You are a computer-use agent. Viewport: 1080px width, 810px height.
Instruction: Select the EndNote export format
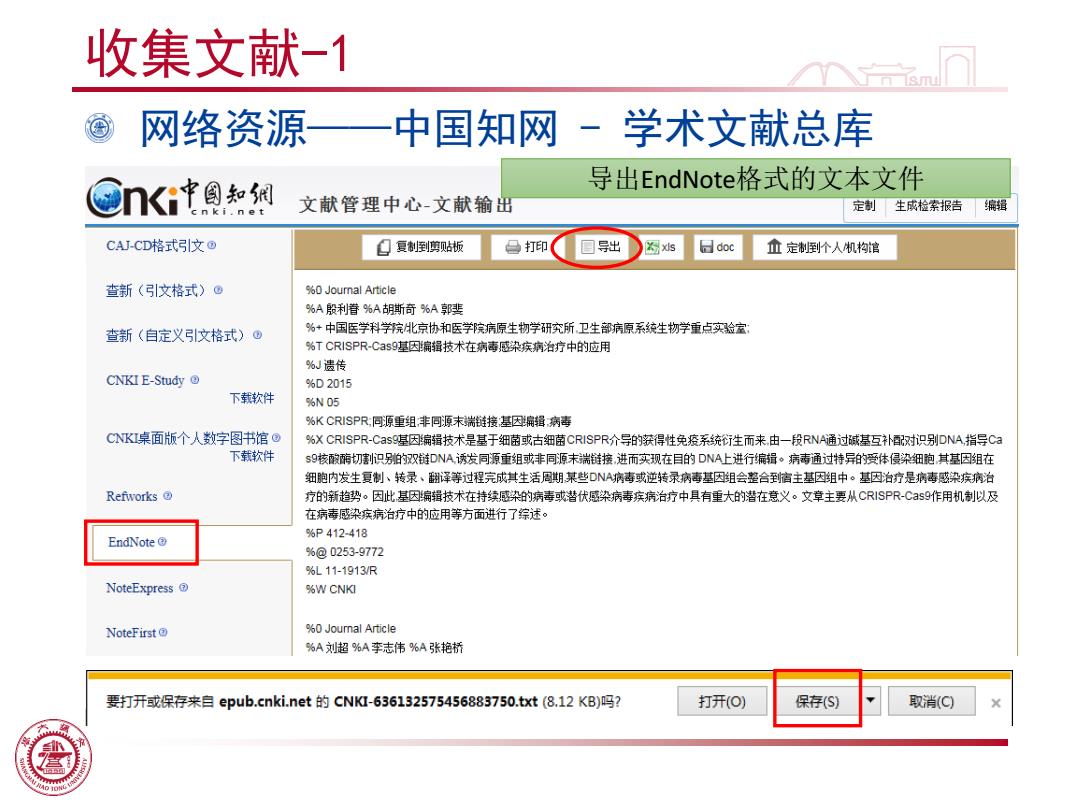[x=131, y=542]
